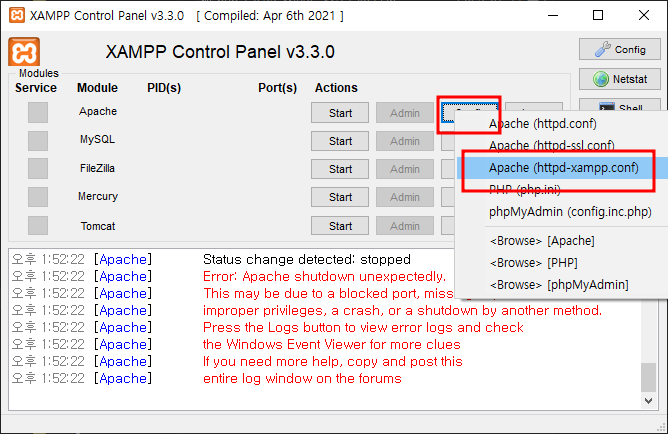The image size is (668, 434).
Task: Toggle the FileZilla service checkbox
Action: (x=38, y=169)
